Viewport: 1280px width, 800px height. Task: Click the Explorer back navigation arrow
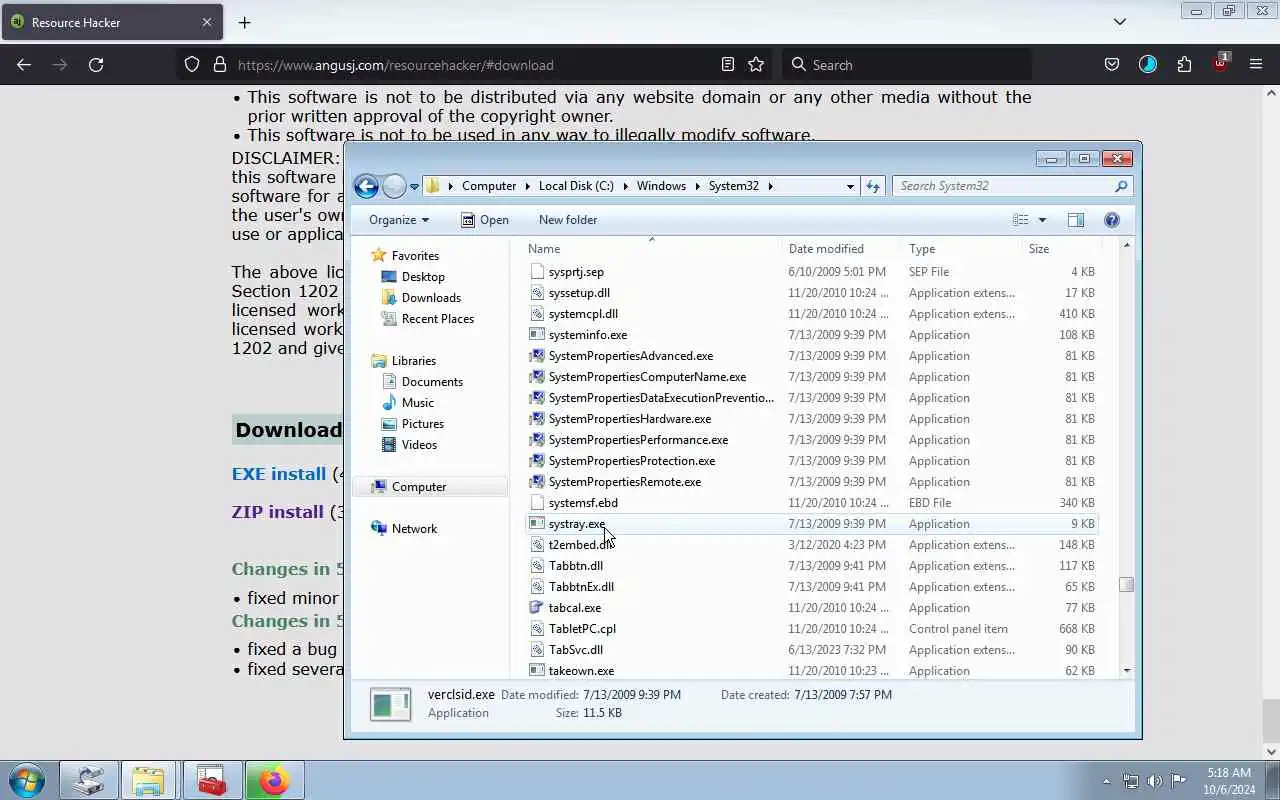point(366,186)
